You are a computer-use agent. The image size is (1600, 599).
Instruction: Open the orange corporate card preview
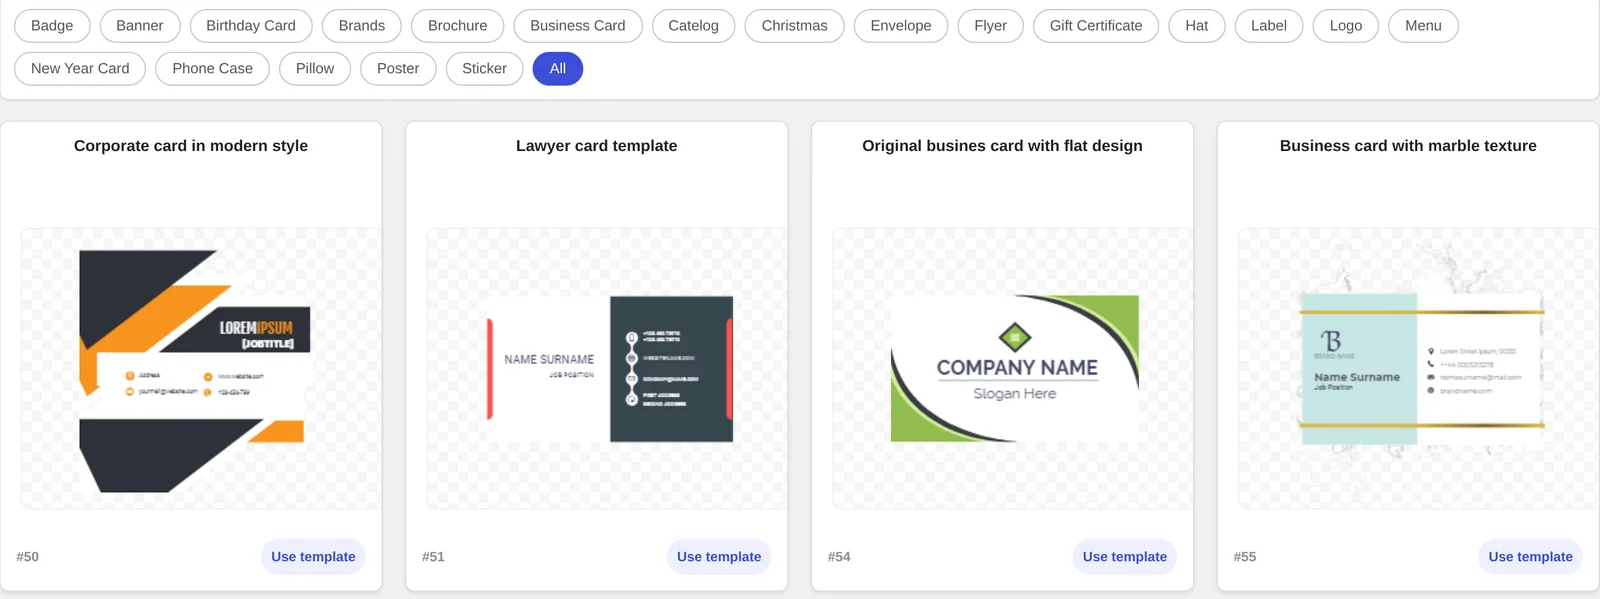(x=201, y=369)
